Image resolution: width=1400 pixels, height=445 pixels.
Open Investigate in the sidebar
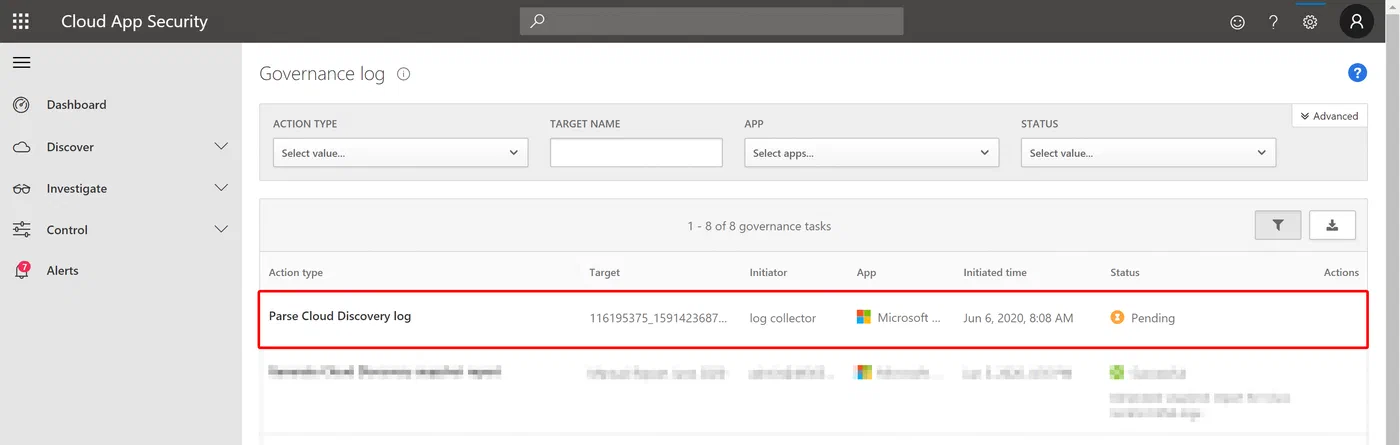point(77,189)
